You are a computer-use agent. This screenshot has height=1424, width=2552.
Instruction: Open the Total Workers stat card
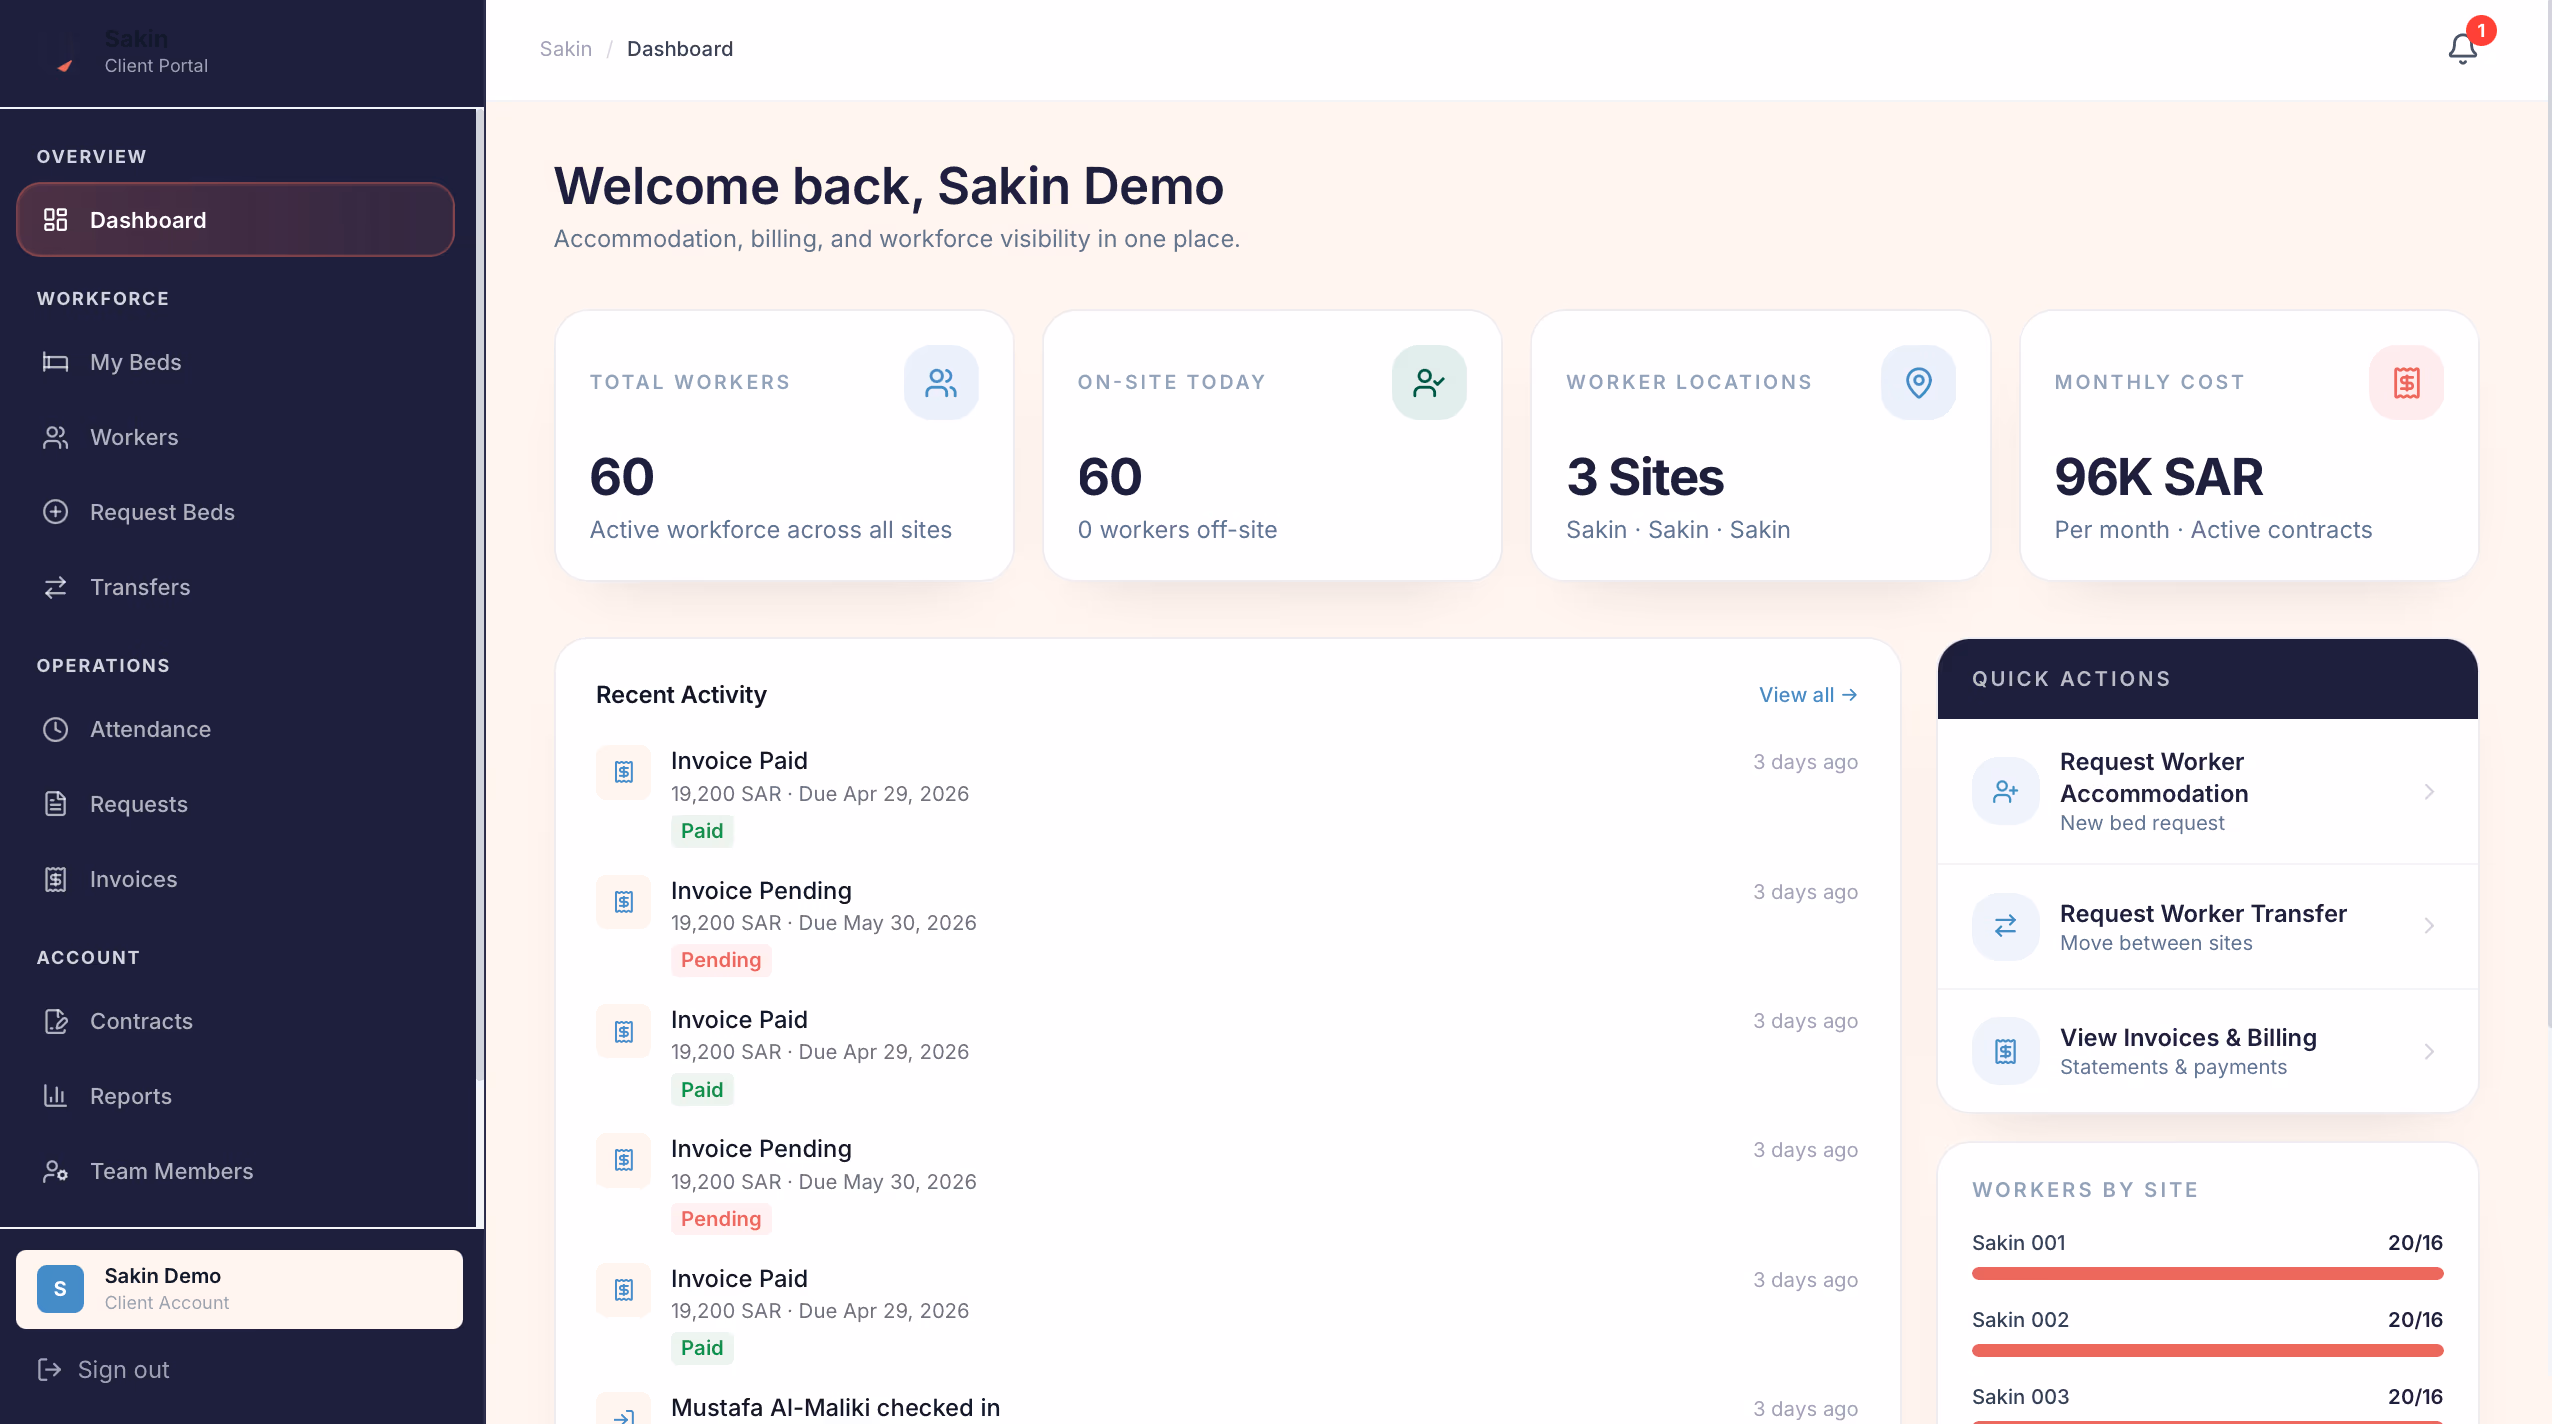(x=784, y=445)
